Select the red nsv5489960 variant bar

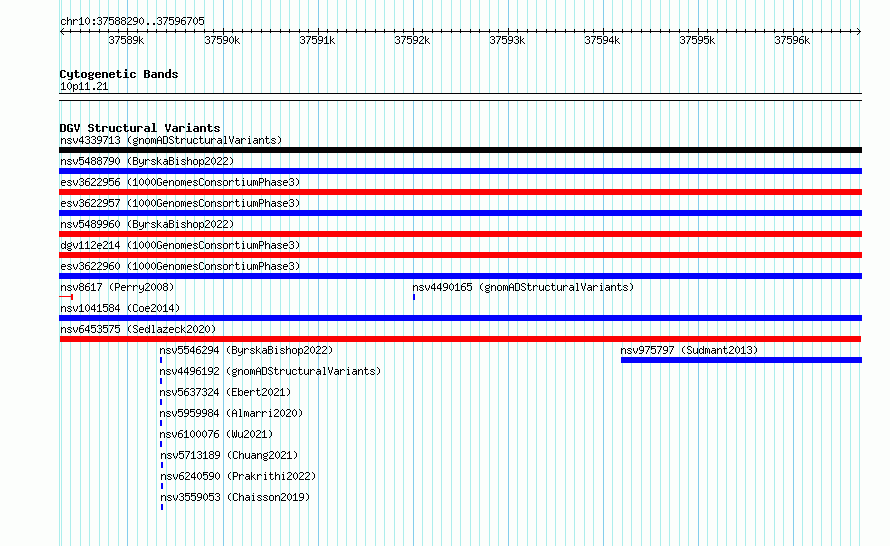[x=460, y=234]
